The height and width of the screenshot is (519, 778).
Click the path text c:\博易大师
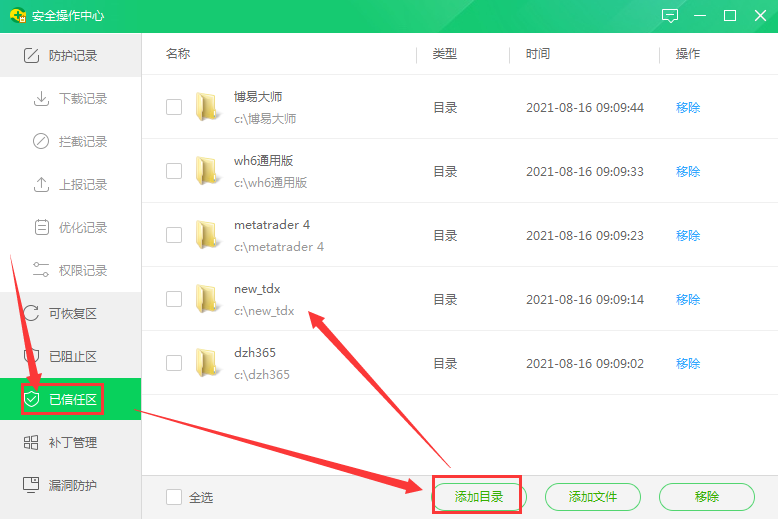pyautogui.click(x=265, y=119)
